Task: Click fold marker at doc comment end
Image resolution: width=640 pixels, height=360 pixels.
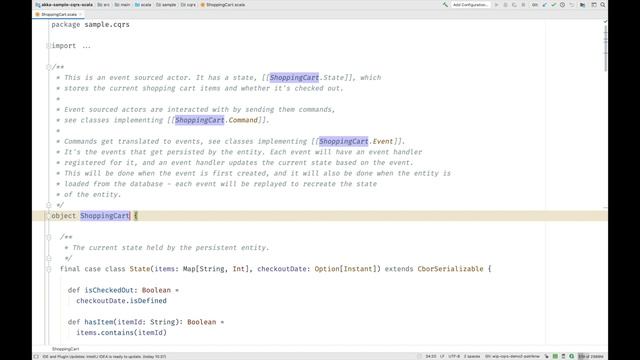Action: coord(49,205)
